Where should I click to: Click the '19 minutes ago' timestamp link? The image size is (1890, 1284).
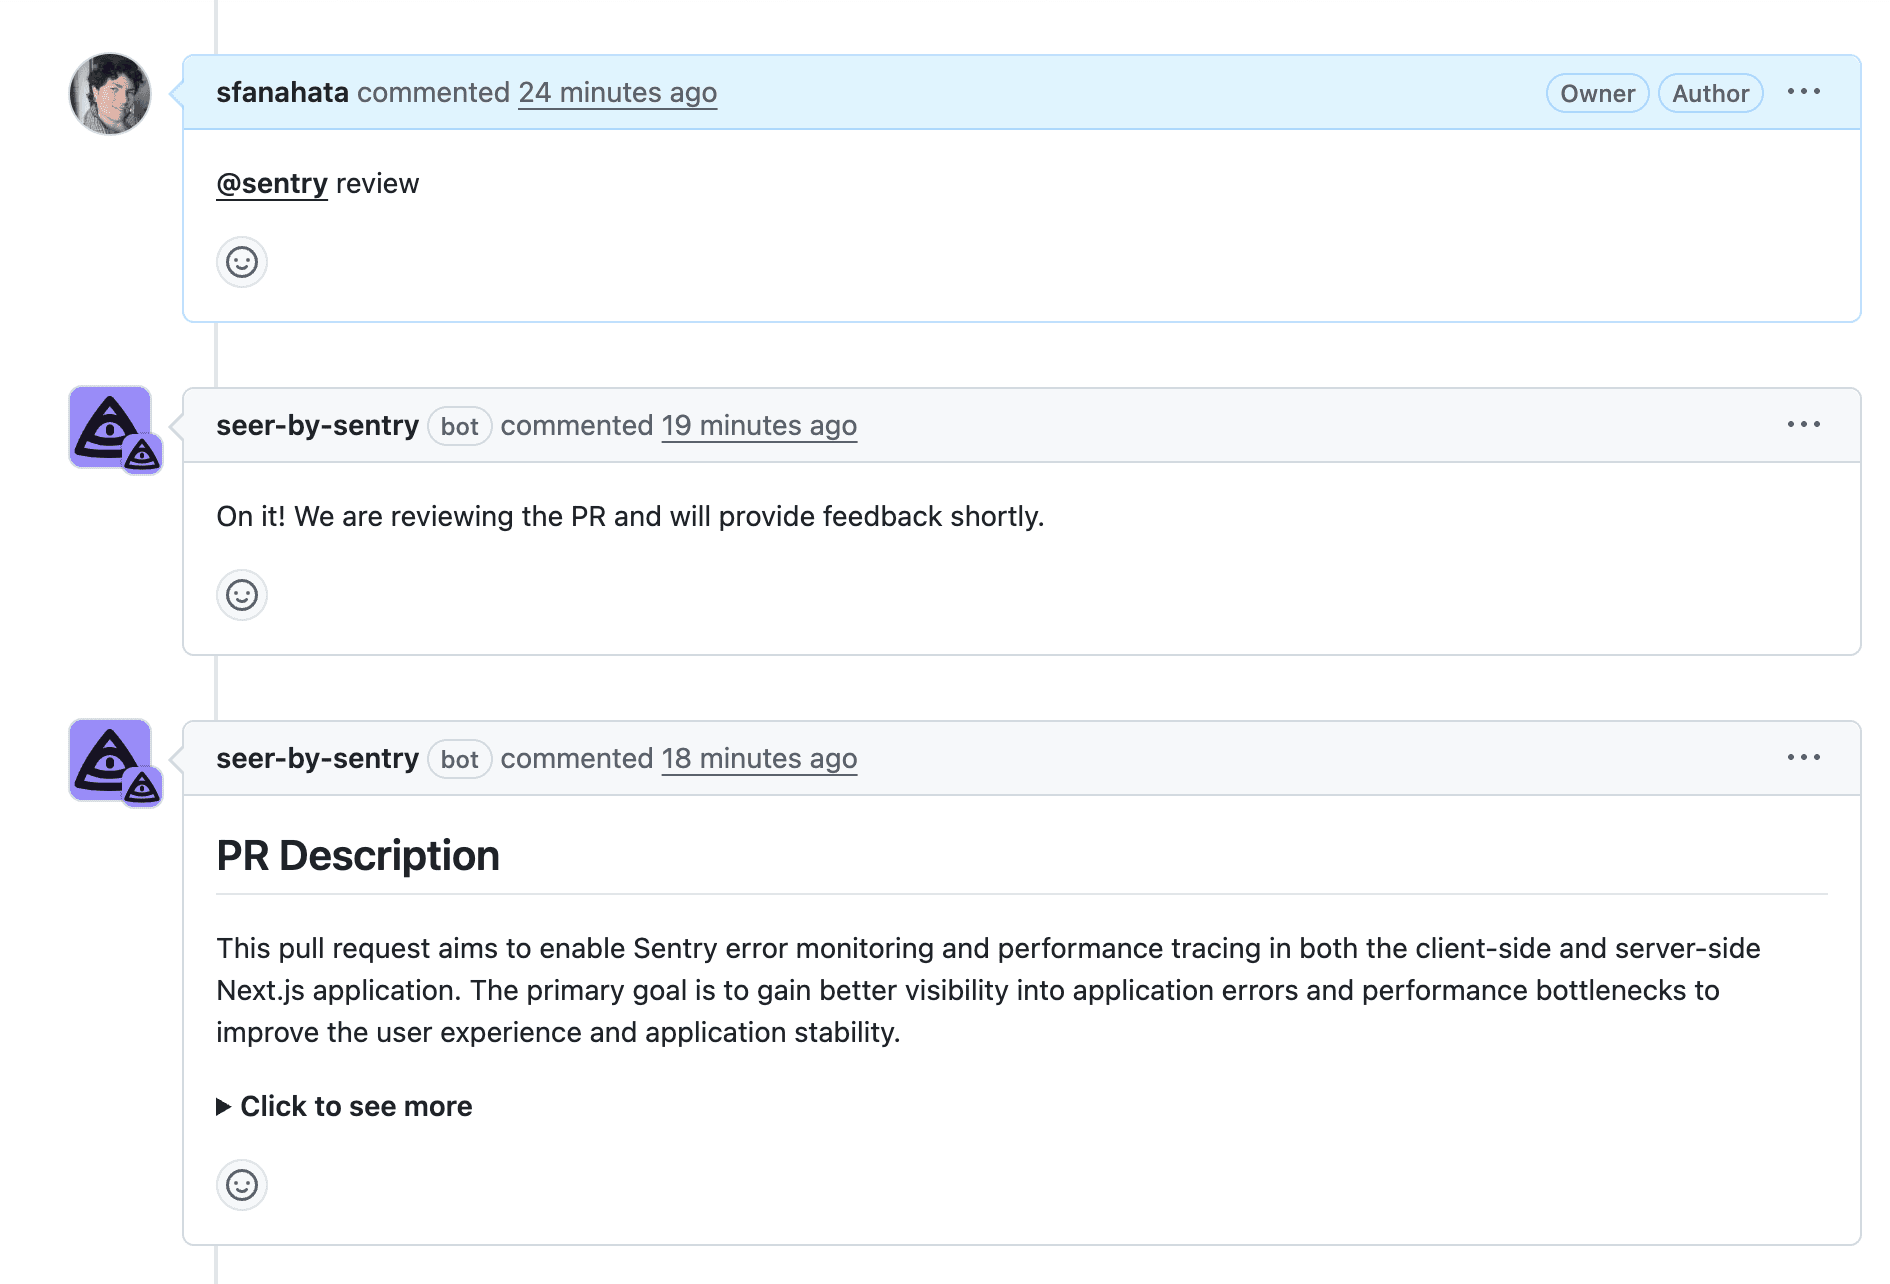759,425
